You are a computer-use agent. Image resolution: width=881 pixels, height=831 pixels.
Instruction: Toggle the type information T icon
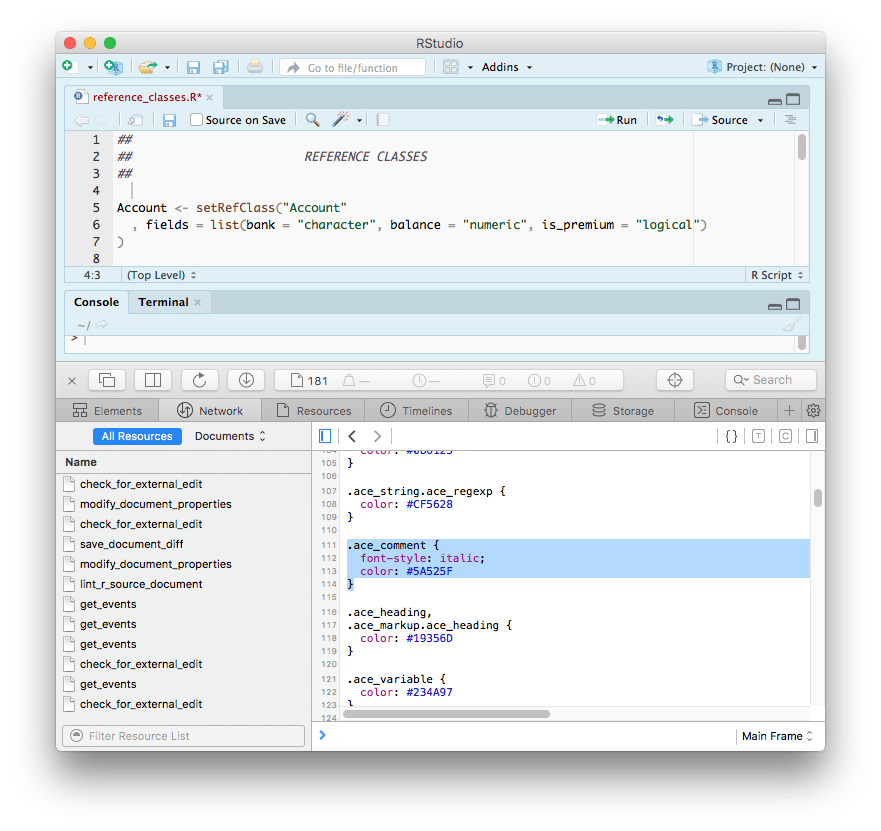click(758, 436)
